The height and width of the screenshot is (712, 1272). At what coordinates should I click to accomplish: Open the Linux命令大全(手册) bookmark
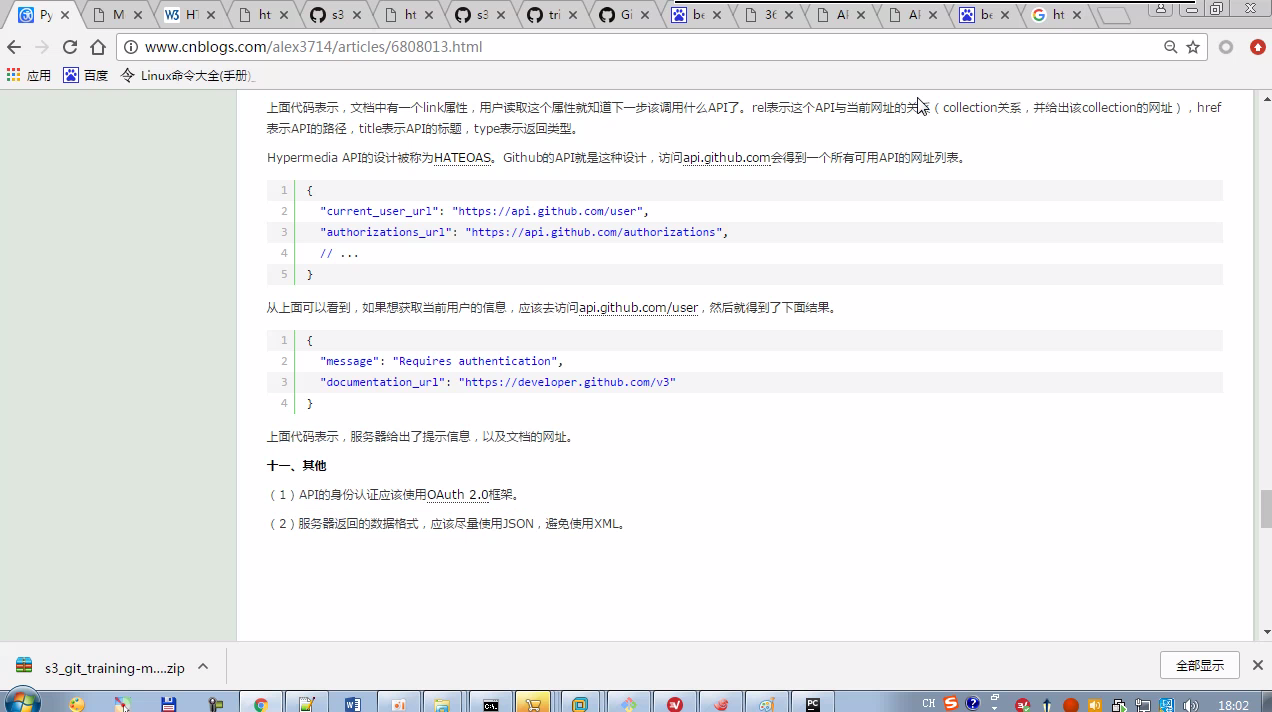pyautogui.click(x=187, y=75)
